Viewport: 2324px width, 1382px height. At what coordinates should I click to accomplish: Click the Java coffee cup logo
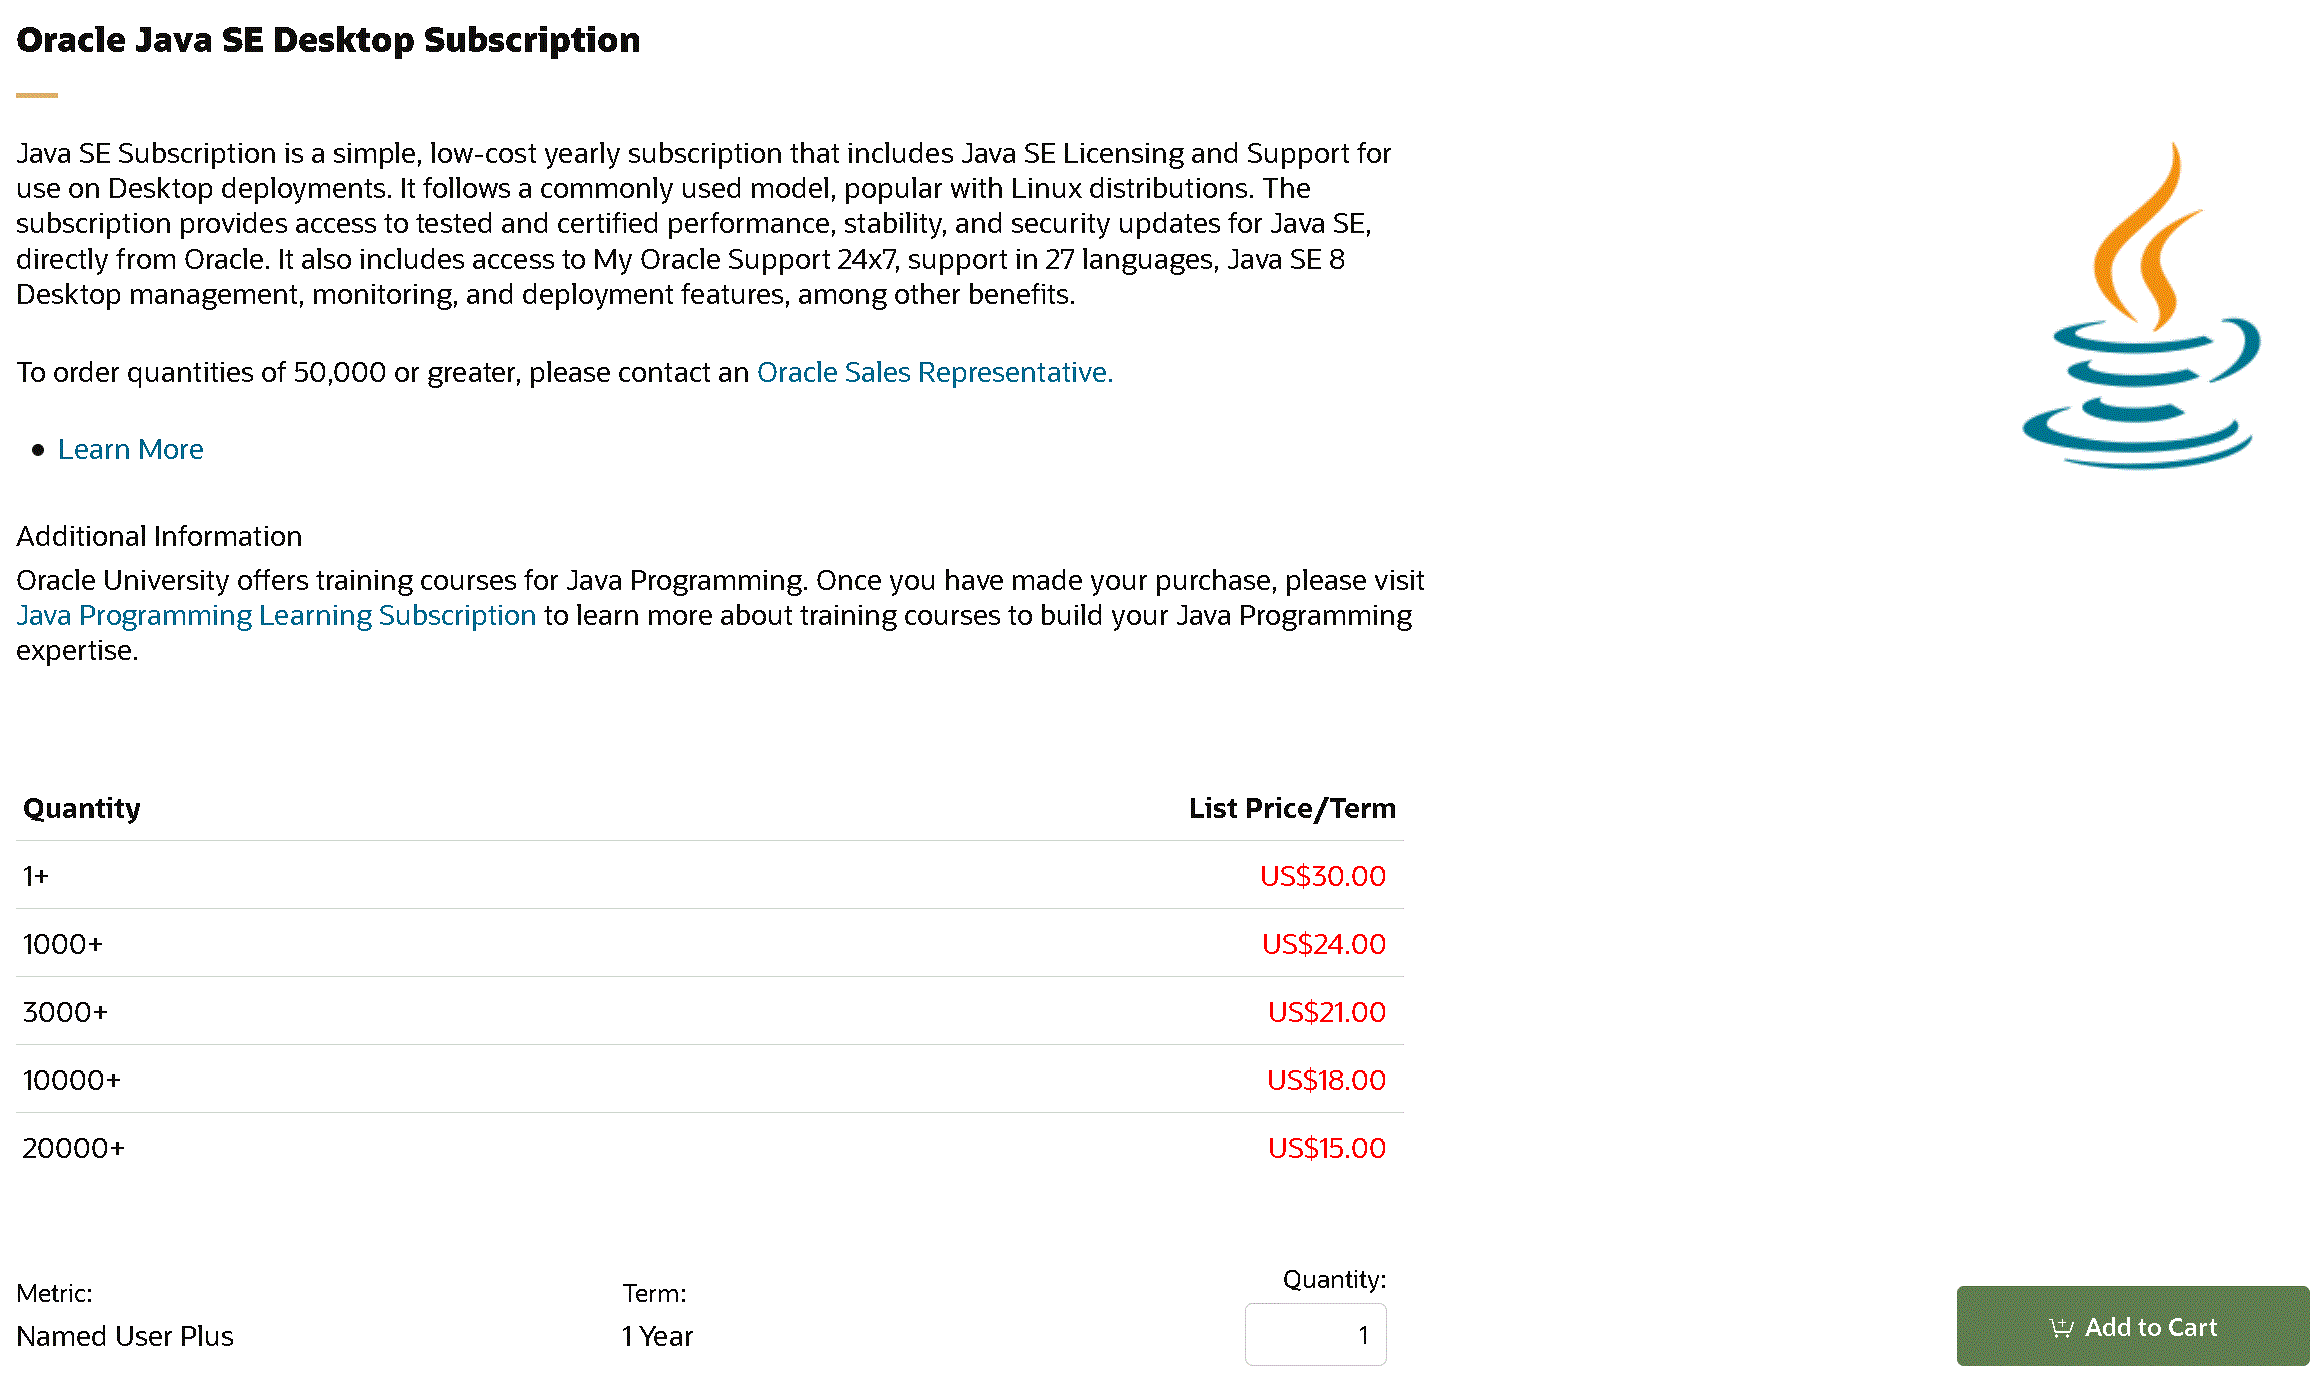[2141, 308]
